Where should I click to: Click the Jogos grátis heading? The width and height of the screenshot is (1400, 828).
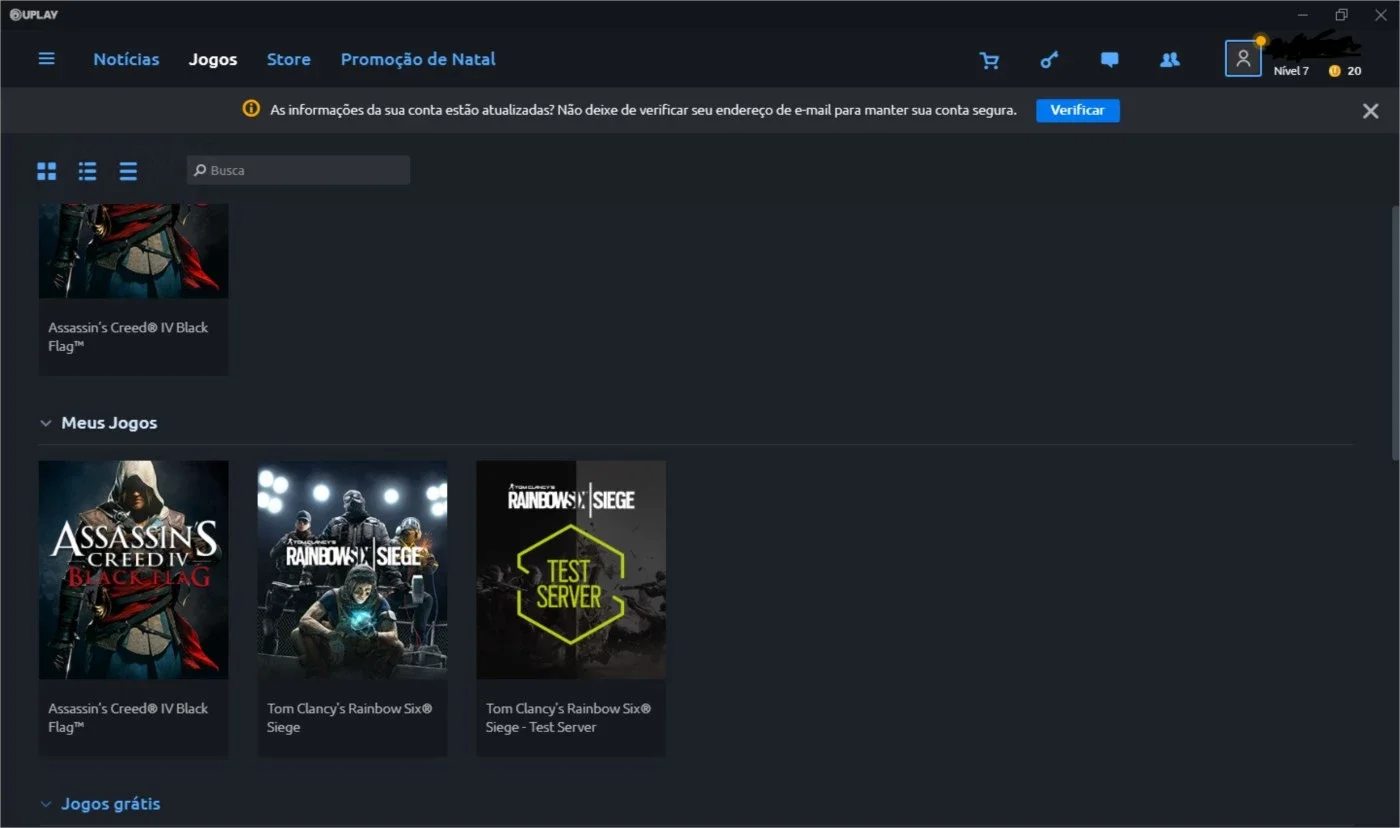point(110,804)
